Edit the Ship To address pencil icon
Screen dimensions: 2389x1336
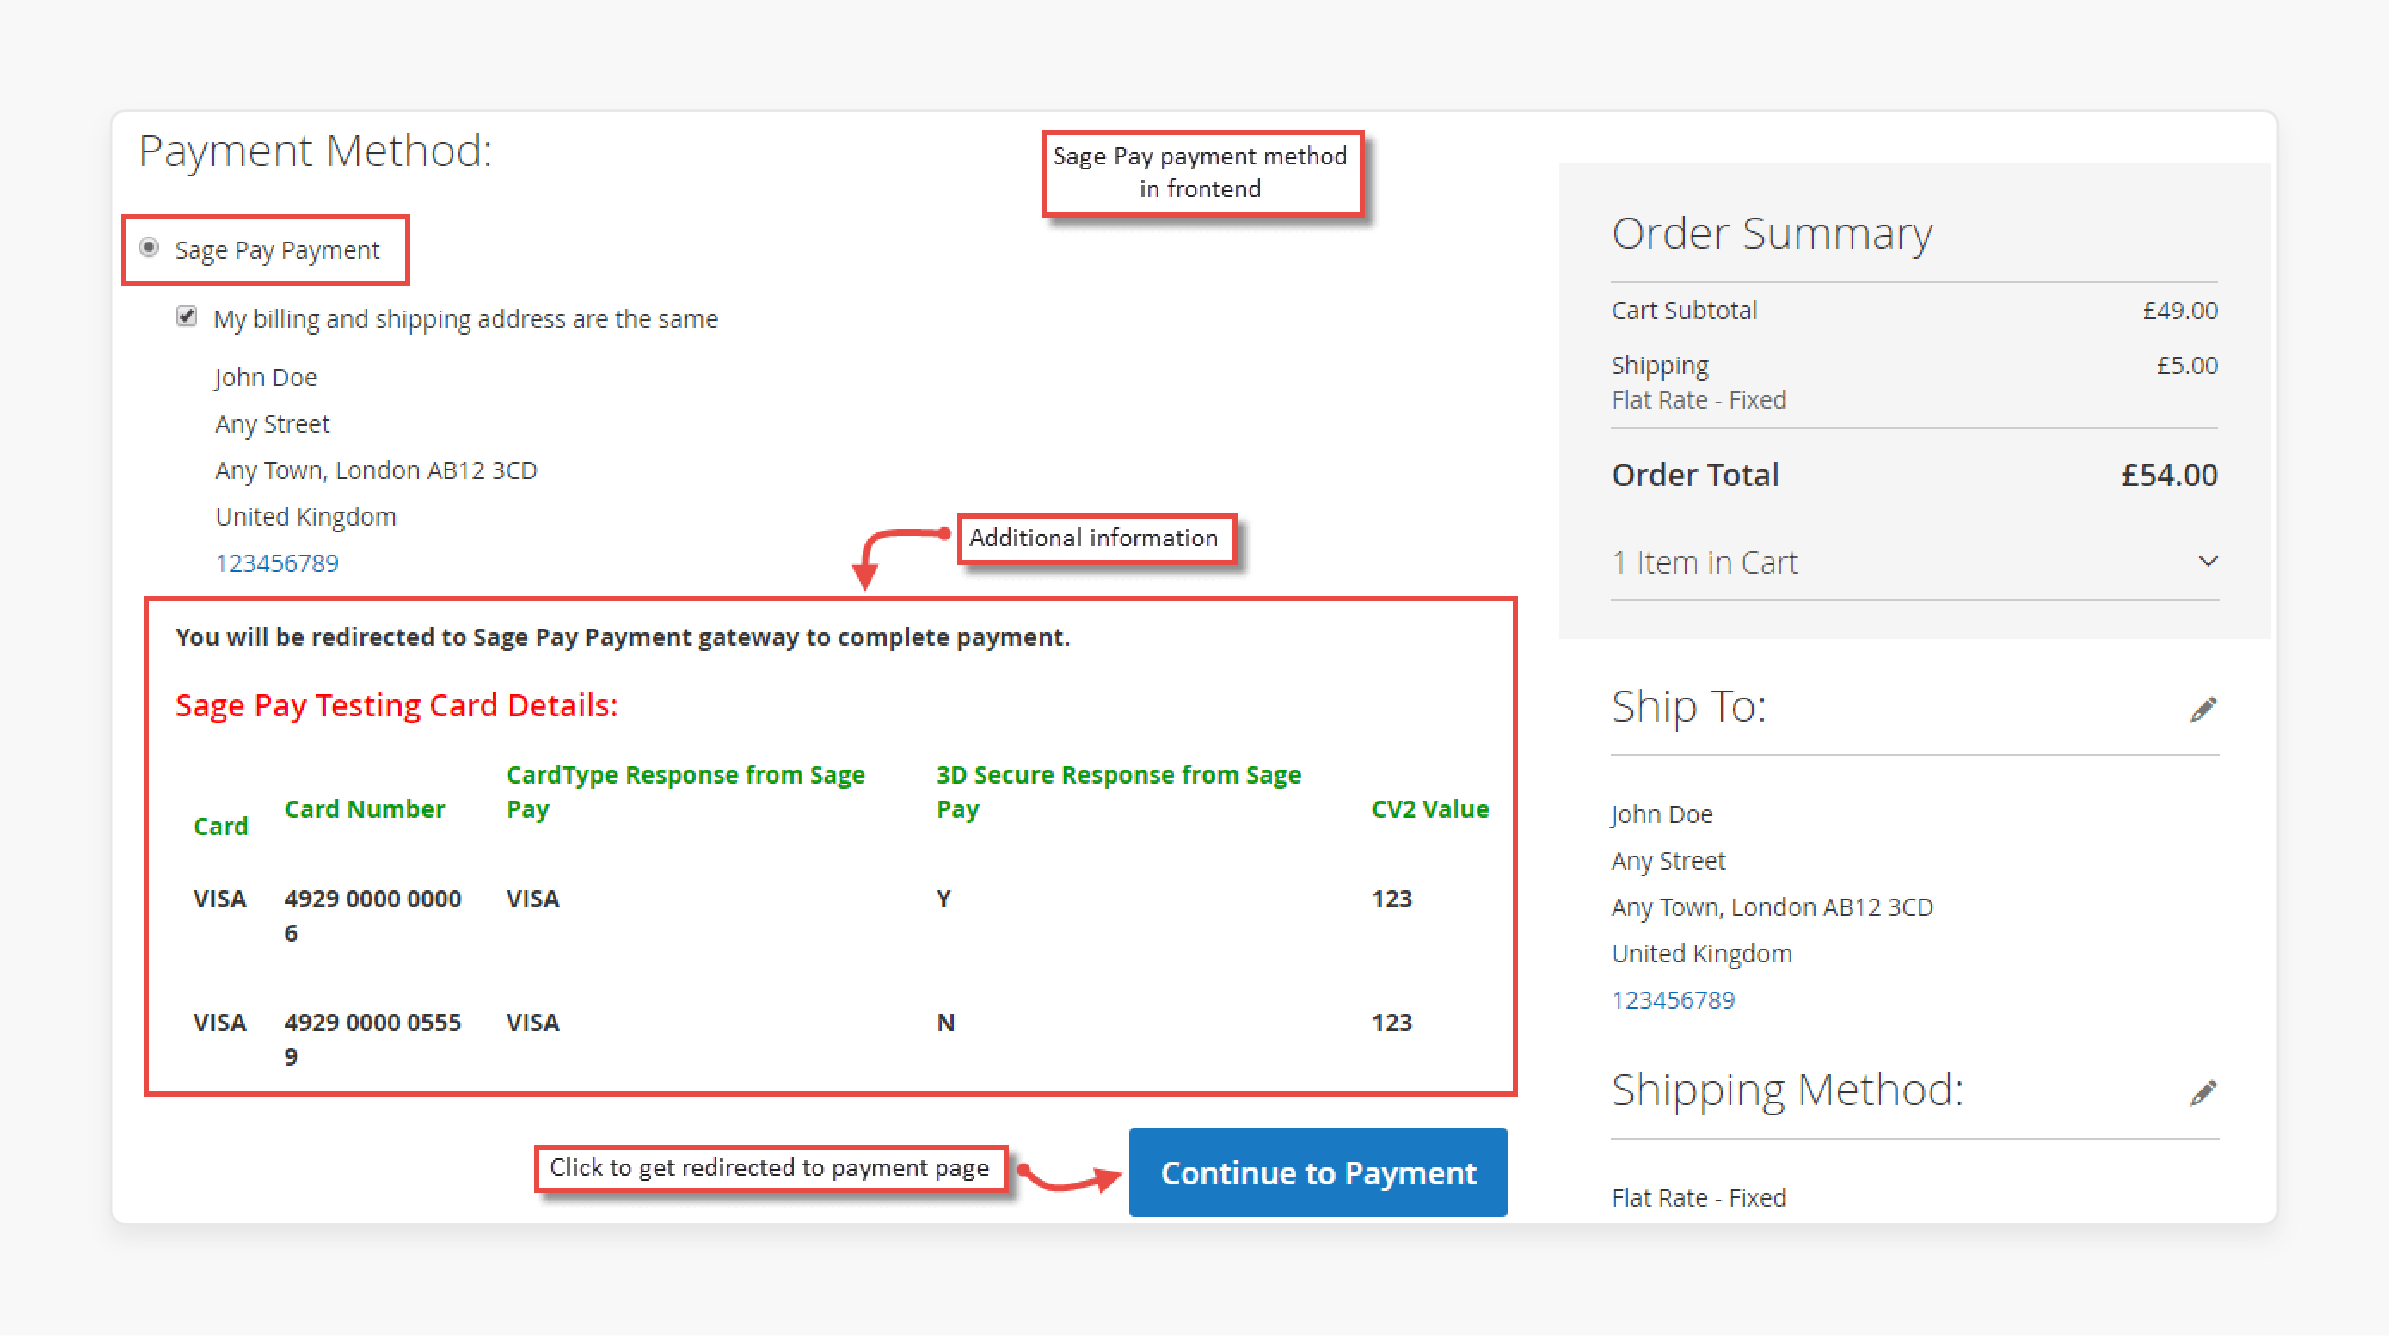tap(2203, 710)
